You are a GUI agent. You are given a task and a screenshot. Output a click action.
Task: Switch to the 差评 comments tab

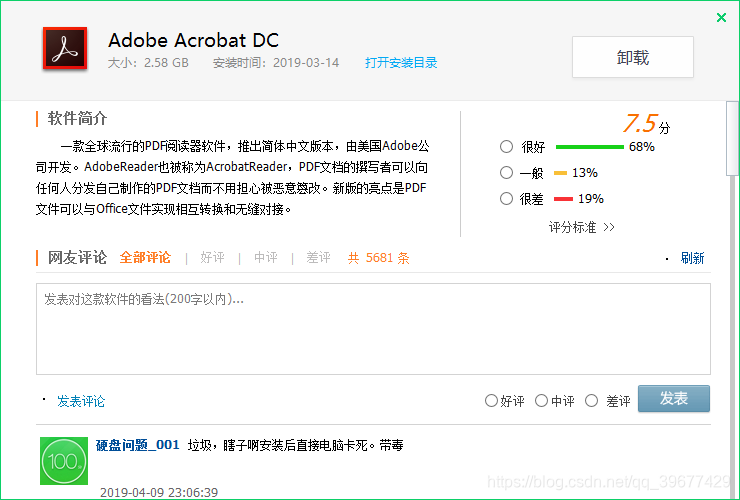pyautogui.click(x=319, y=257)
